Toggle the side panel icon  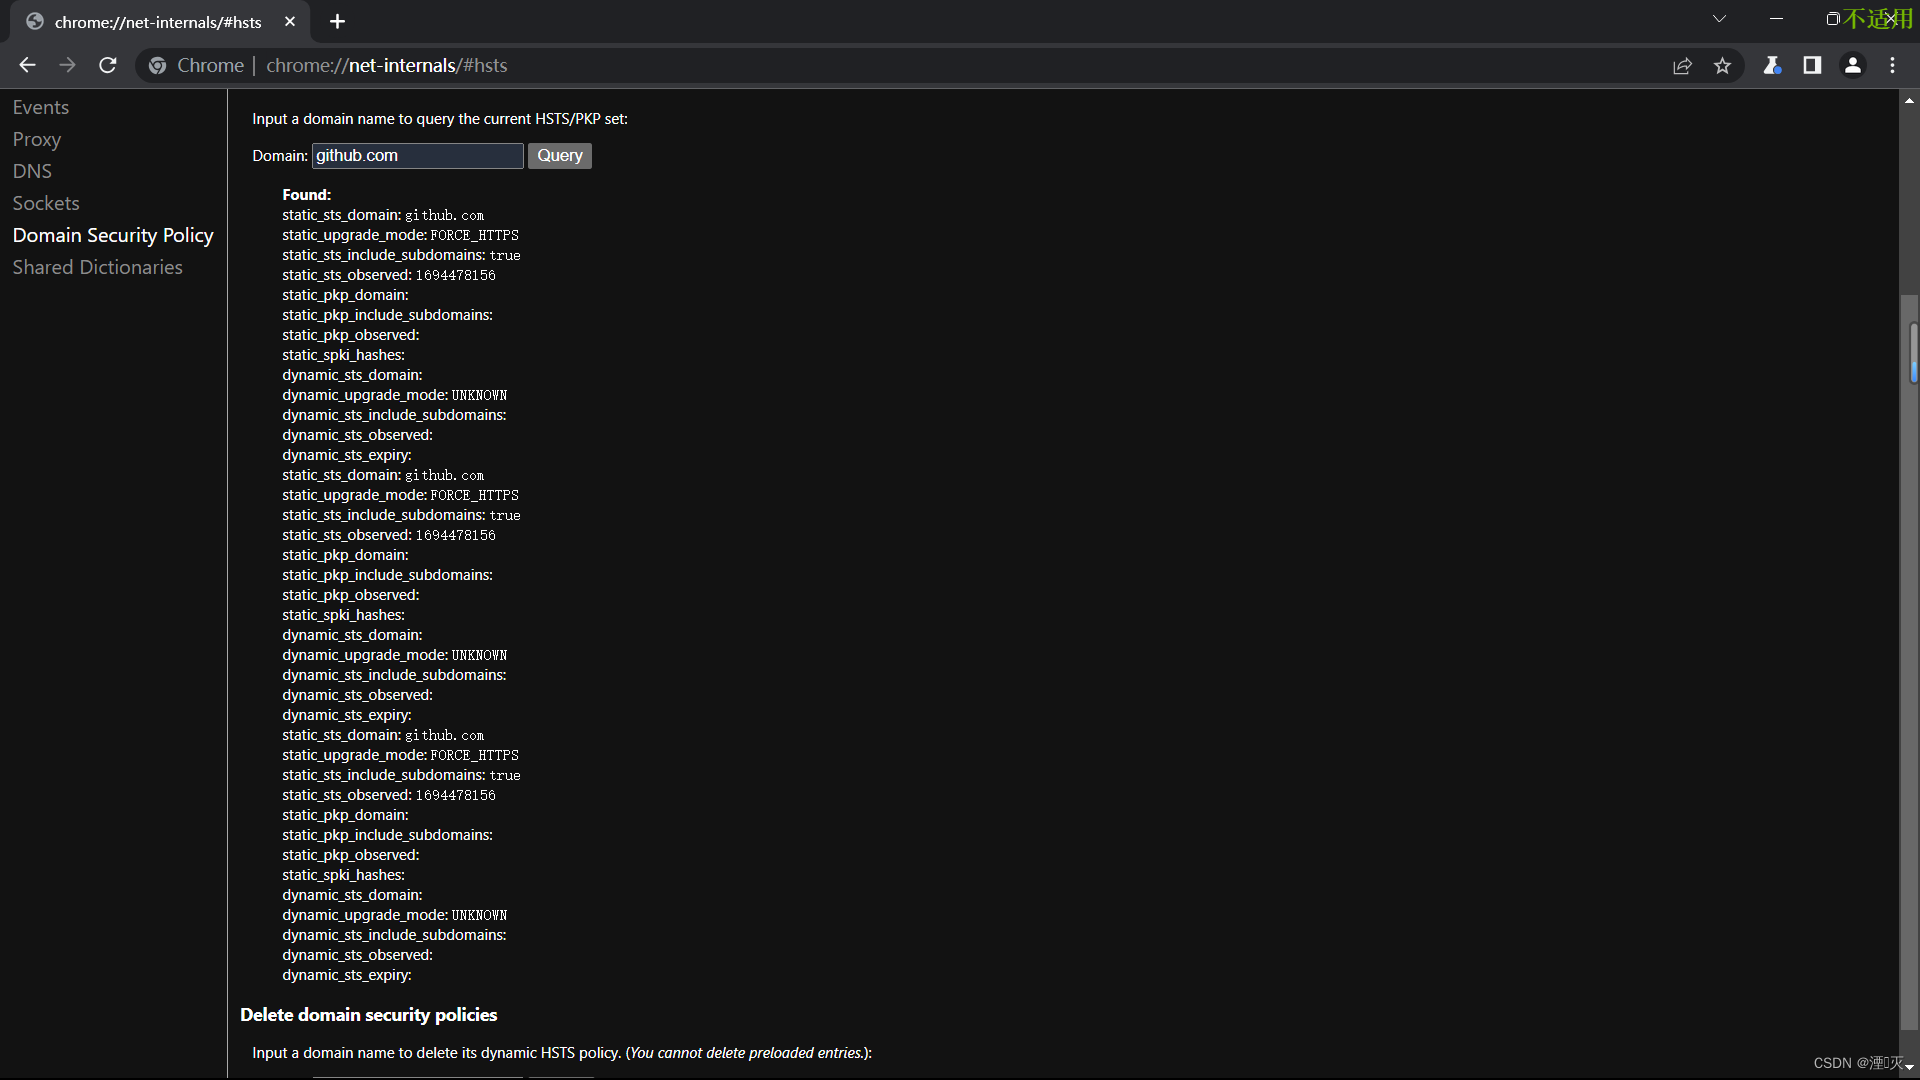click(1812, 65)
